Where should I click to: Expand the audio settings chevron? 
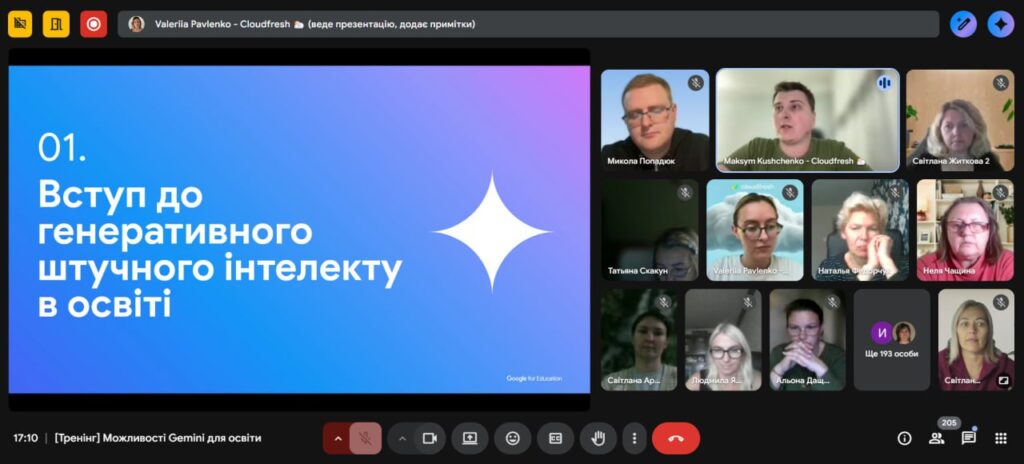tap(337, 438)
